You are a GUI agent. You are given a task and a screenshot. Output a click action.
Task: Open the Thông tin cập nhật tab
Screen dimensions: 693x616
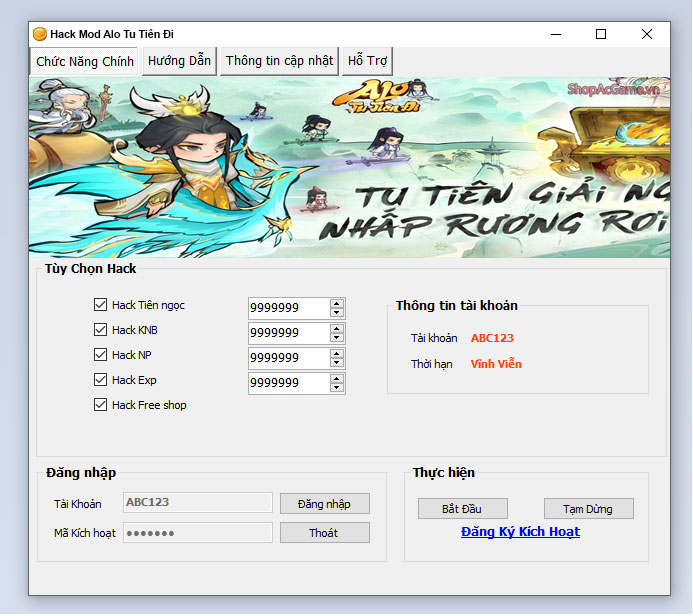(279, 61)
